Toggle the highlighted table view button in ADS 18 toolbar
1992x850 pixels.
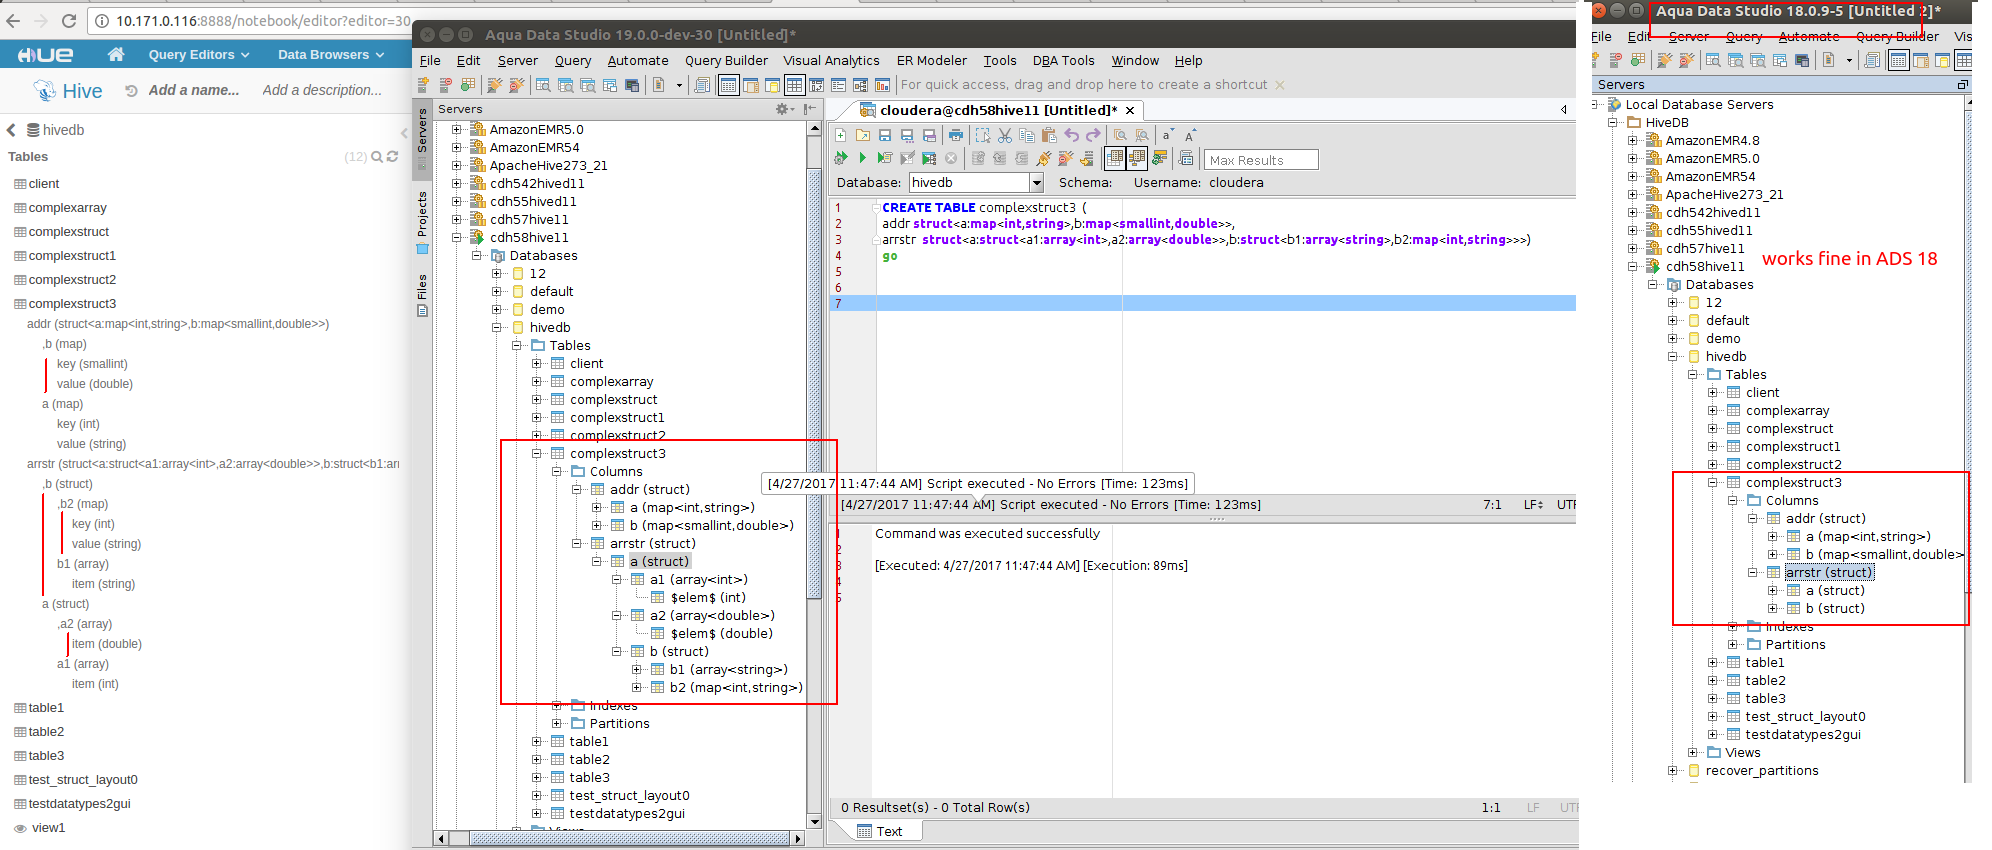tap(1898, 60)
